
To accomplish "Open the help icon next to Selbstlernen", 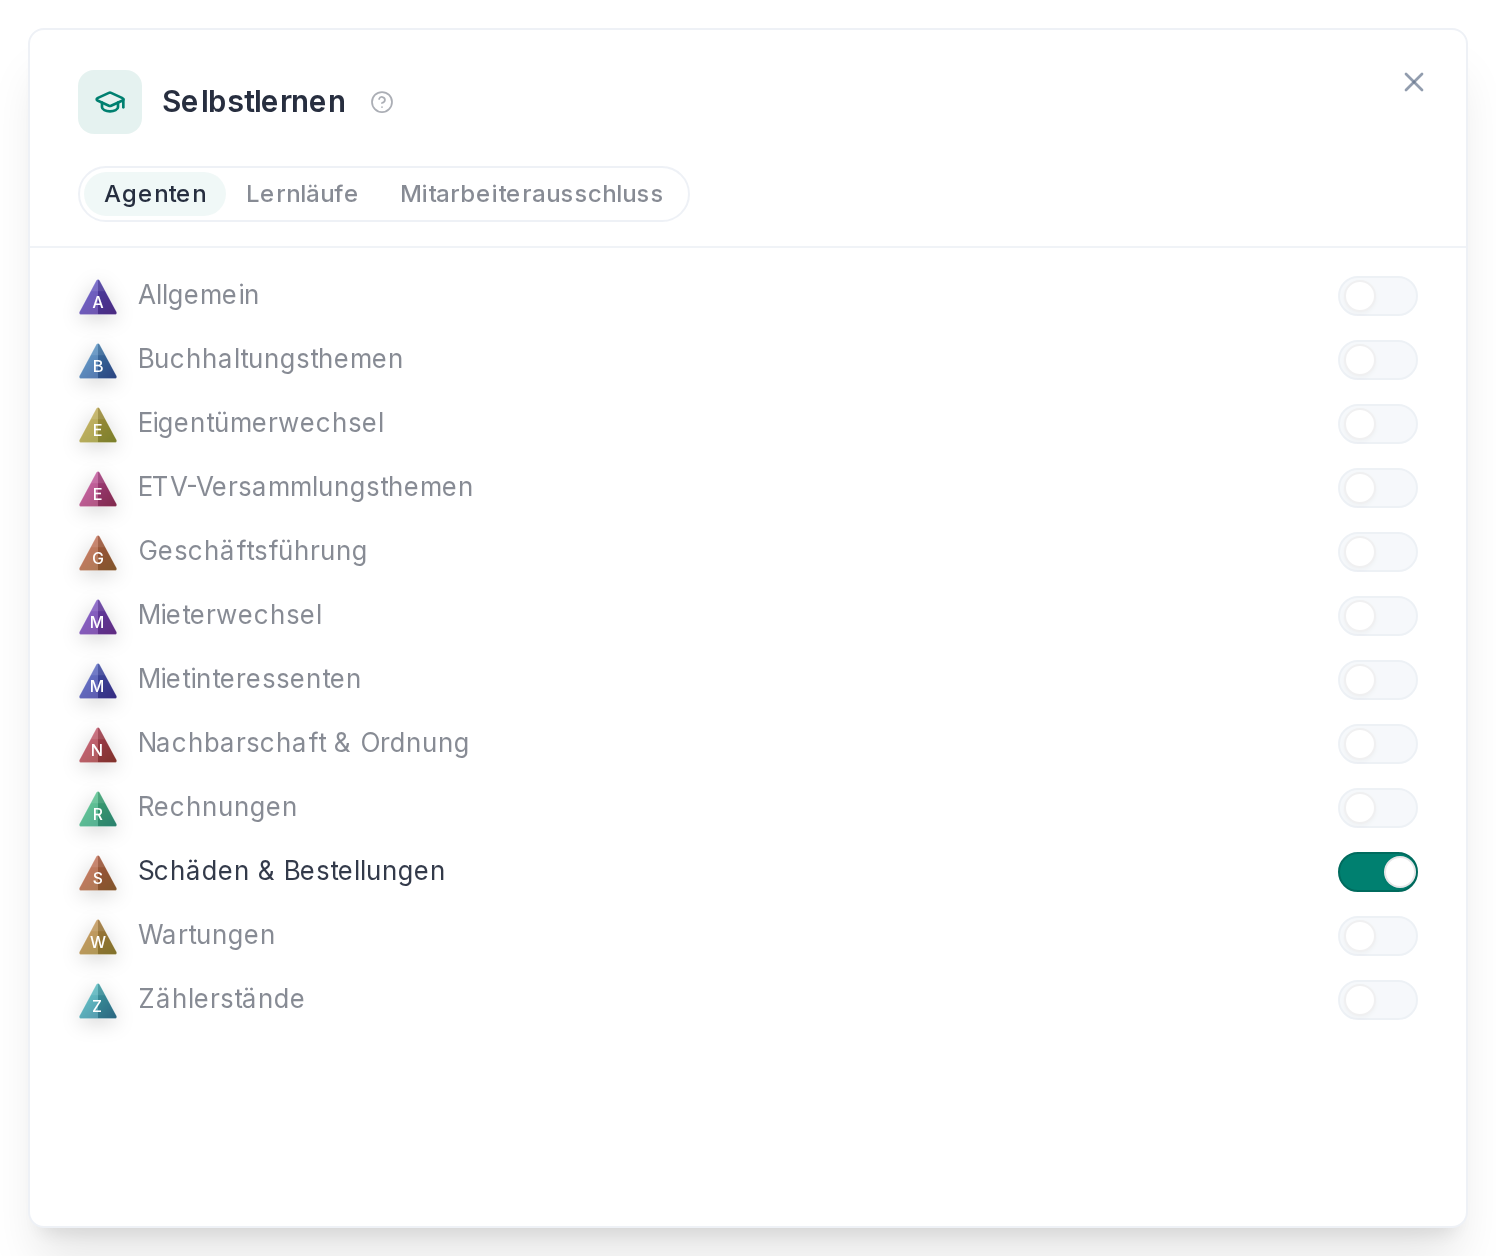I will point(382,102).
